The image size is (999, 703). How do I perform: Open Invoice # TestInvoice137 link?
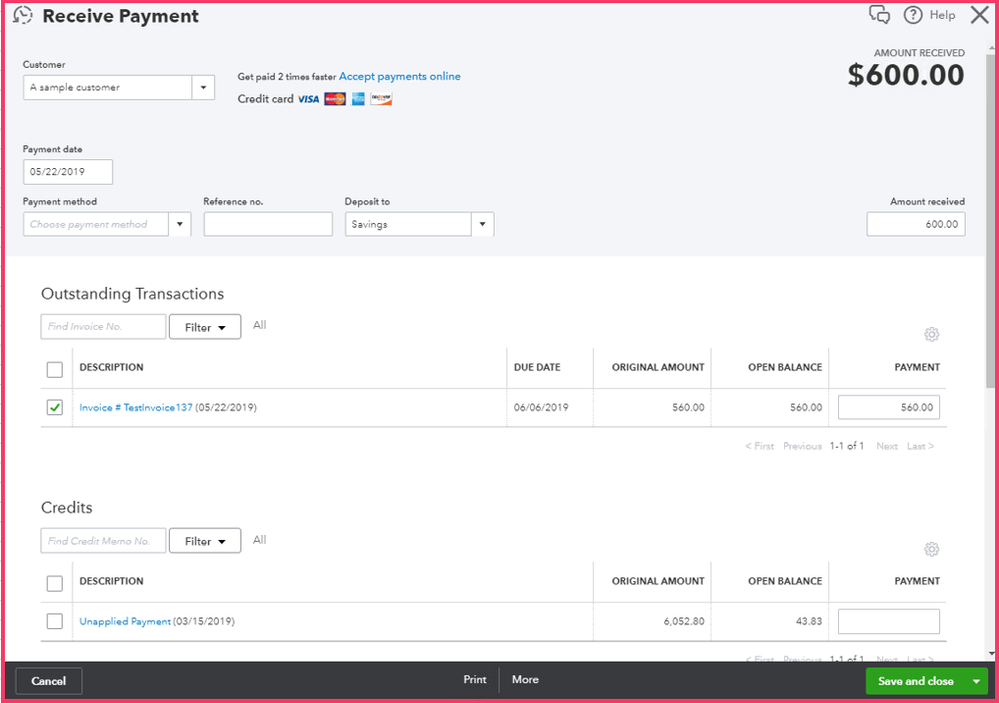136,407
